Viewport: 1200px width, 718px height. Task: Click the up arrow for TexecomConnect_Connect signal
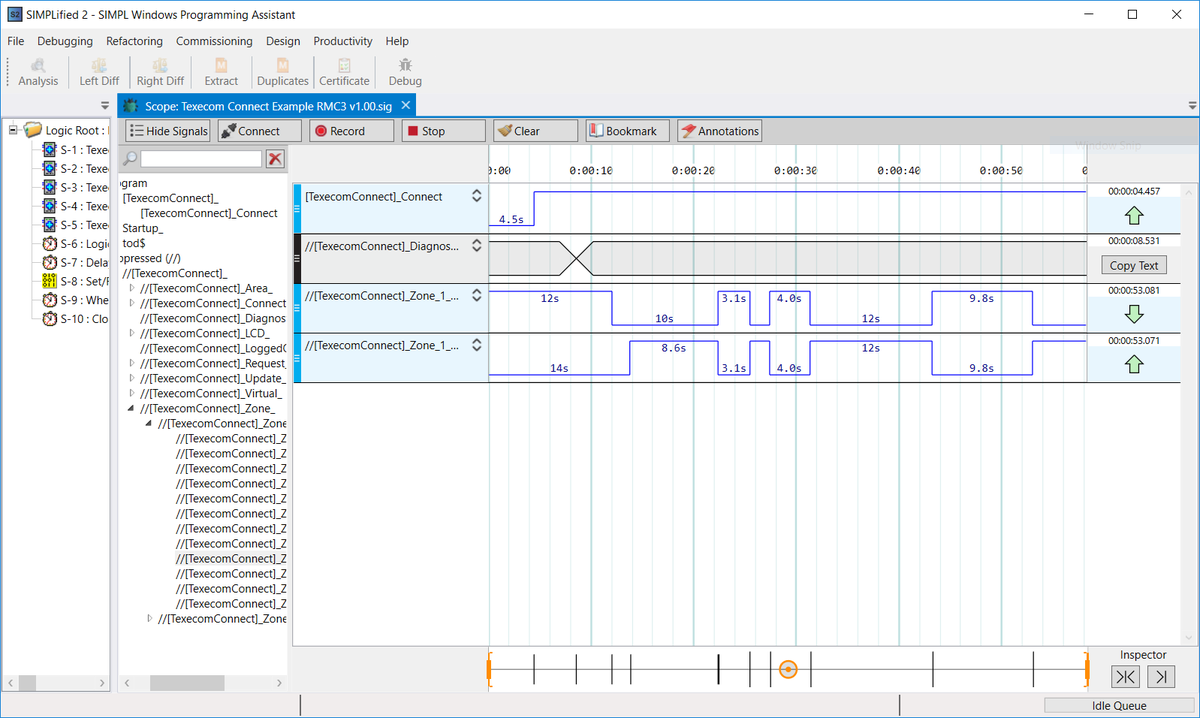(x=1133, y=214)
